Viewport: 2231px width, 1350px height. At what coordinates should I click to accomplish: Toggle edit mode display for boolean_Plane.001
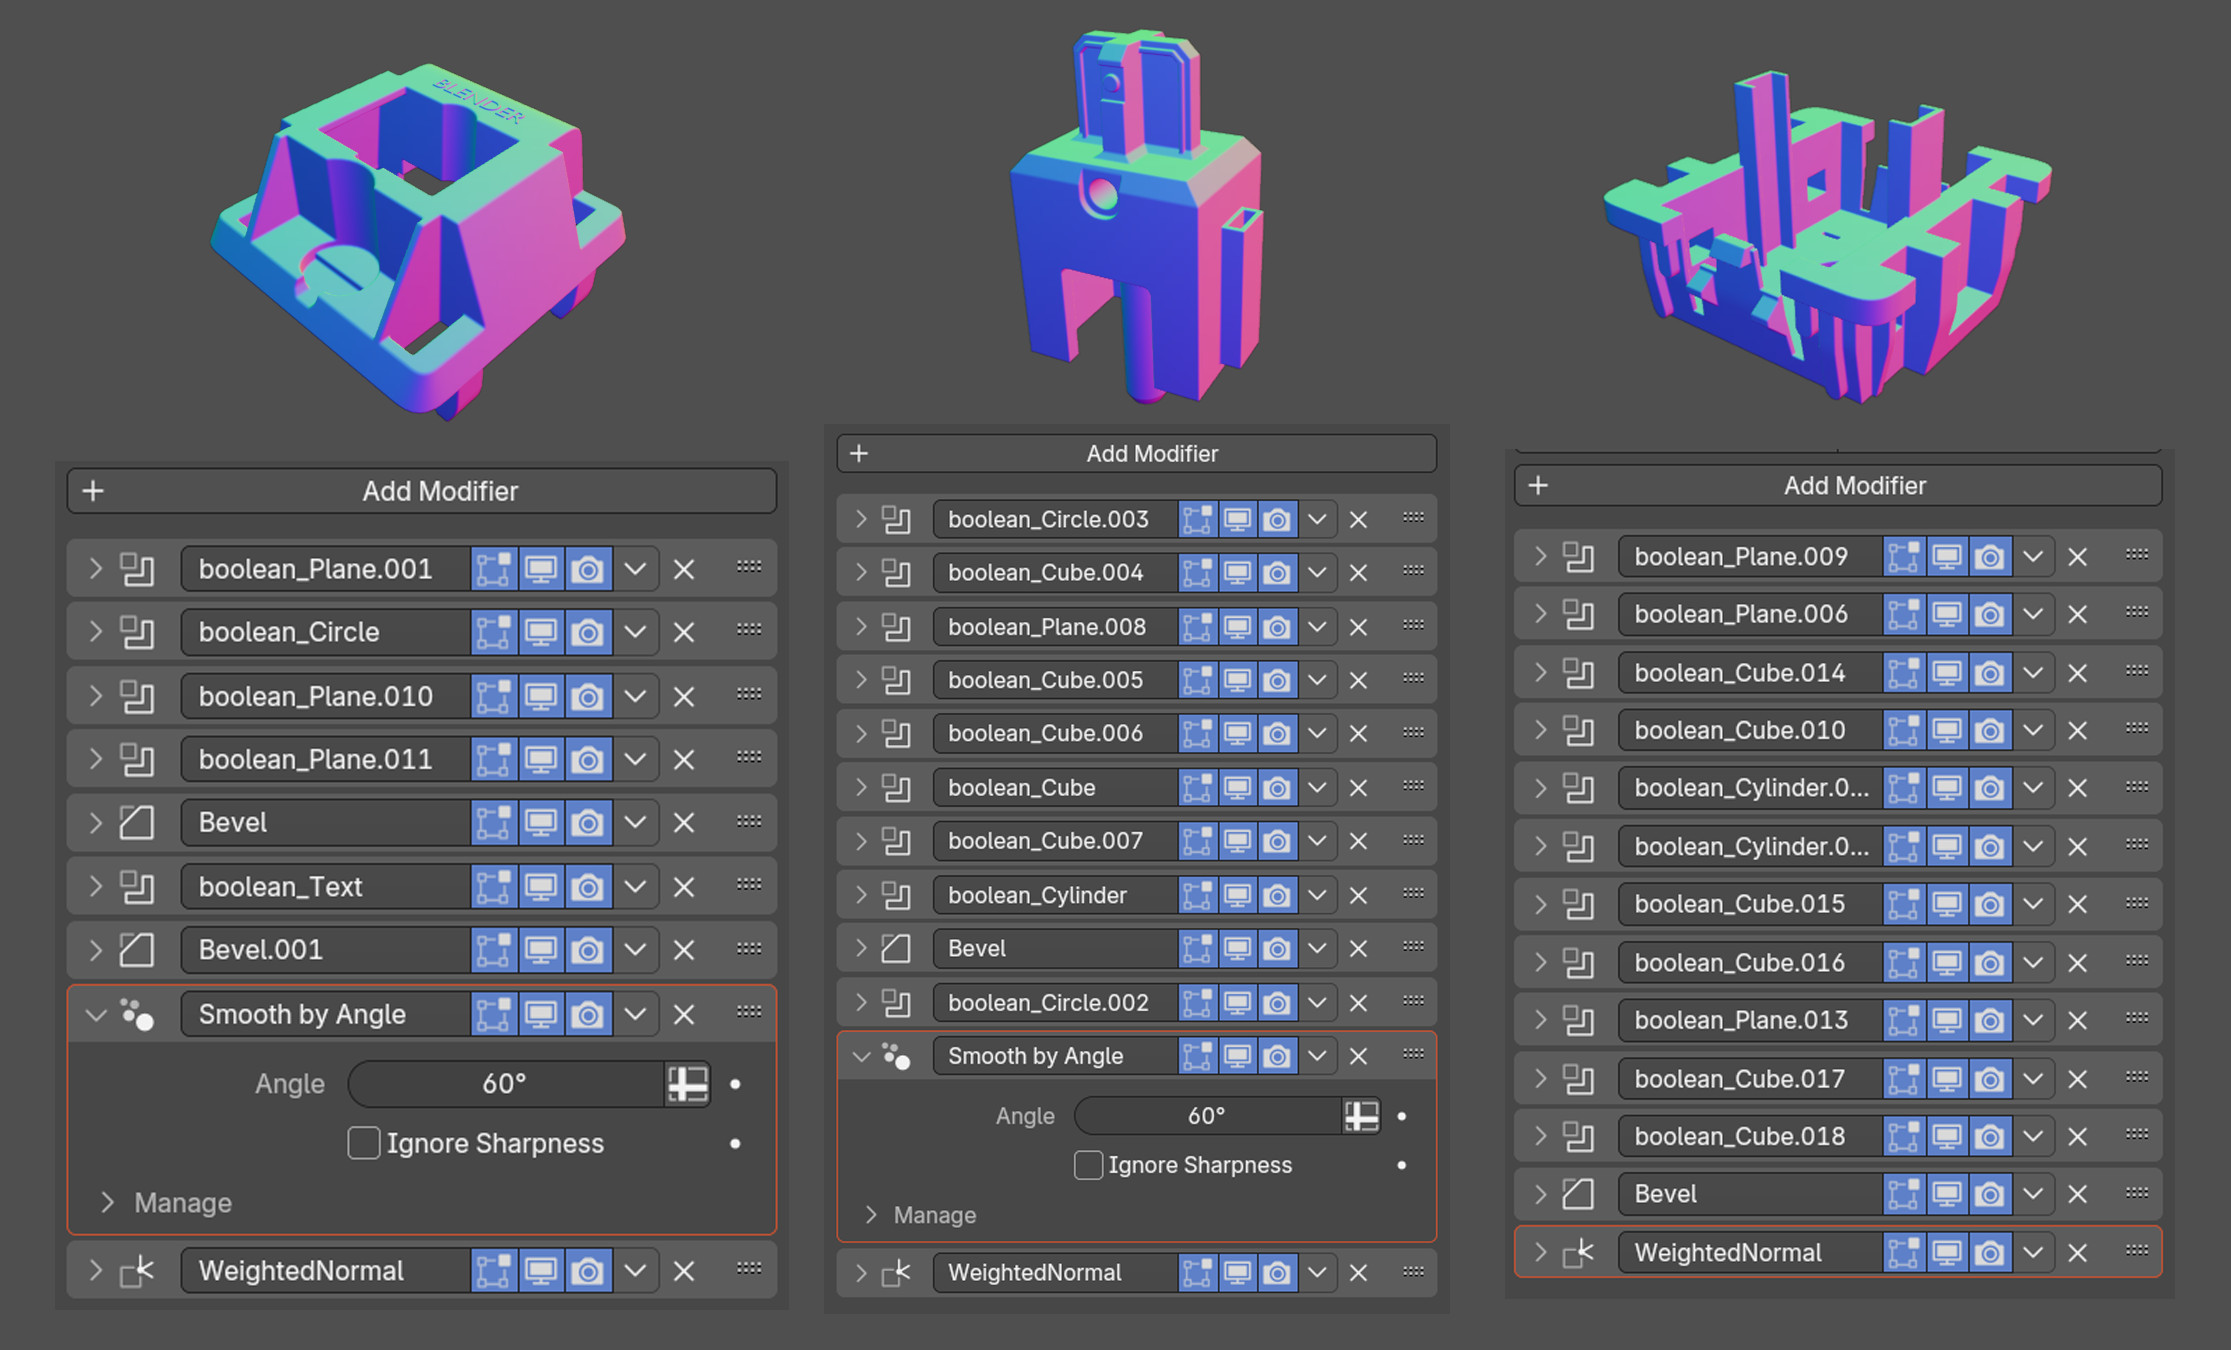pos(494,569)
